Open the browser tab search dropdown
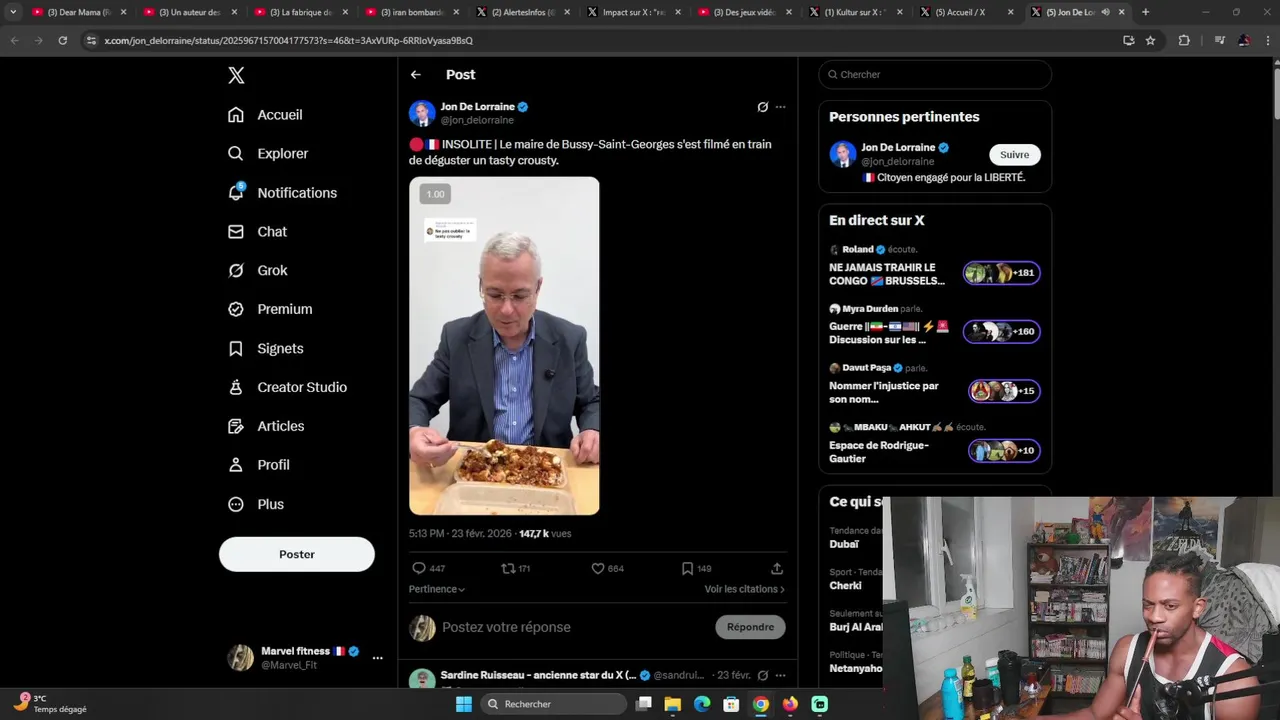Screen dimensions: 1280x720 coord(13,12)
